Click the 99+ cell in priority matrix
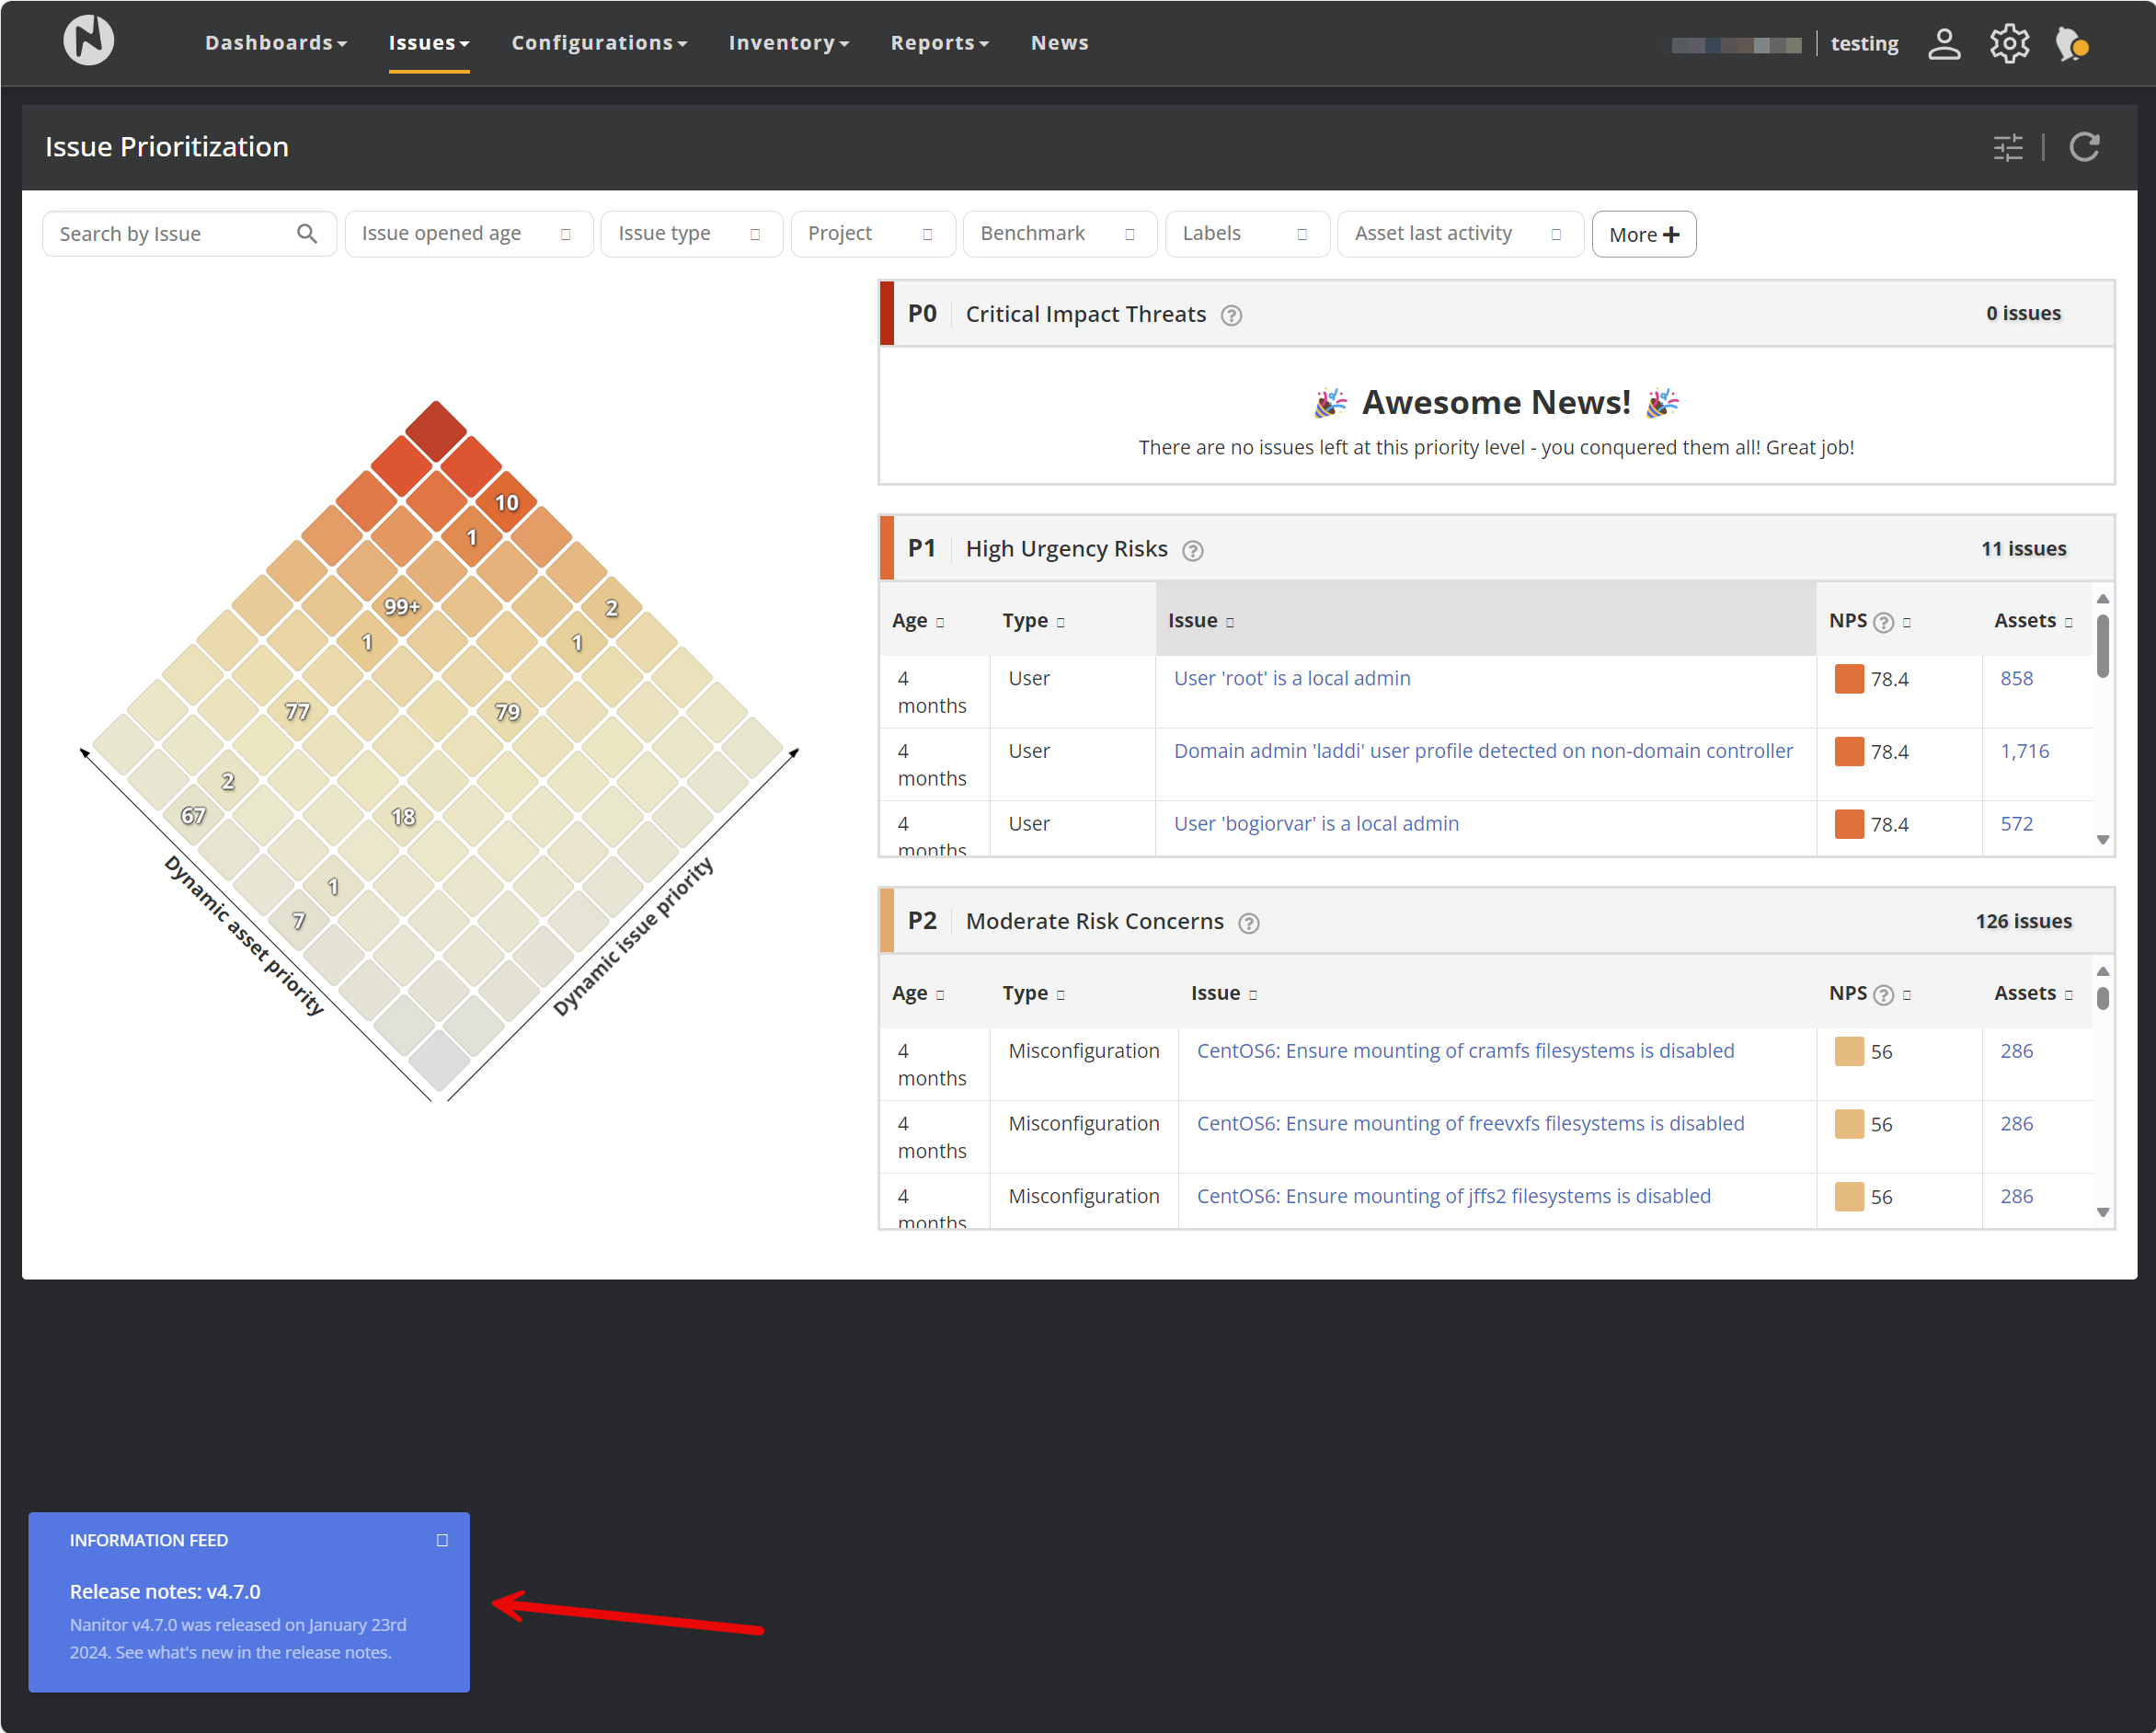 pyautogui.click(x=402, y=607)
